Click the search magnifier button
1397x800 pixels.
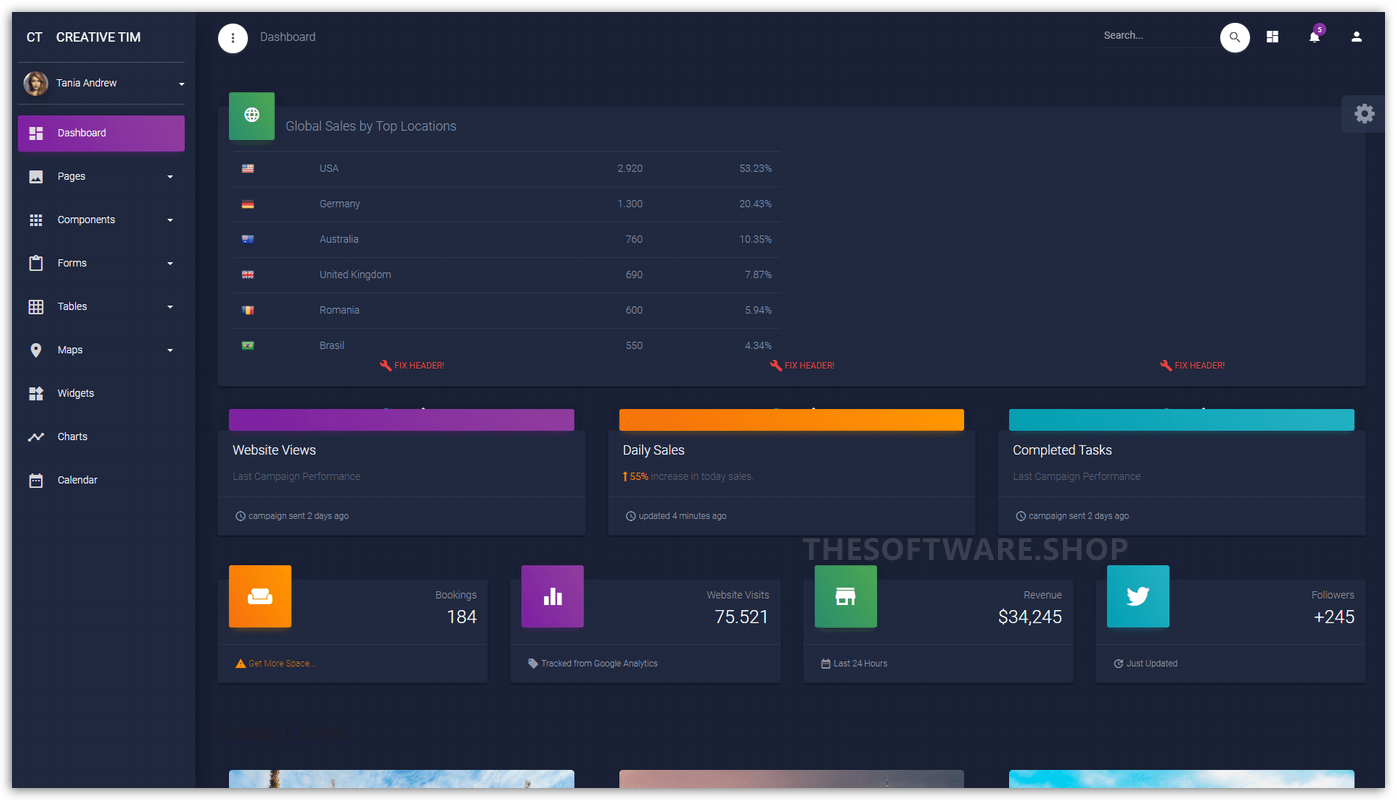(x=1234, y=37)
